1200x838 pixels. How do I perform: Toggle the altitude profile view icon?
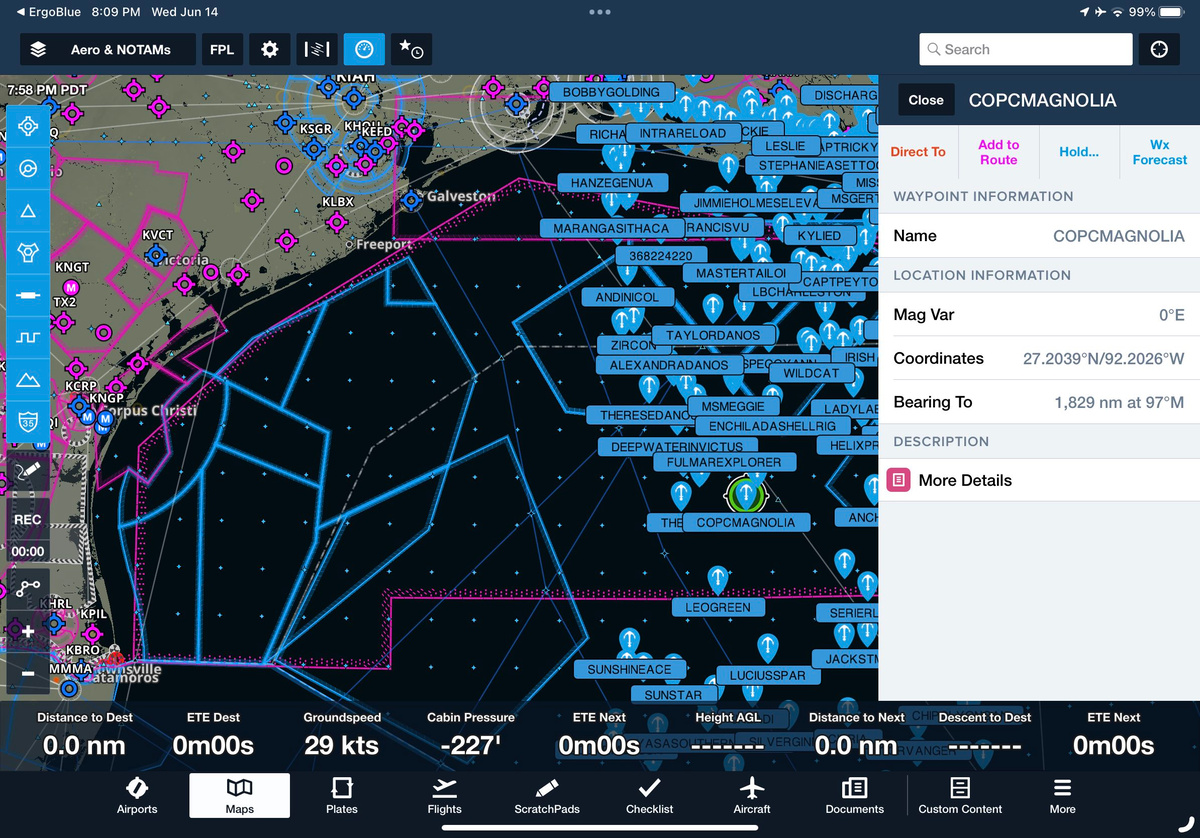click(317, 48)
